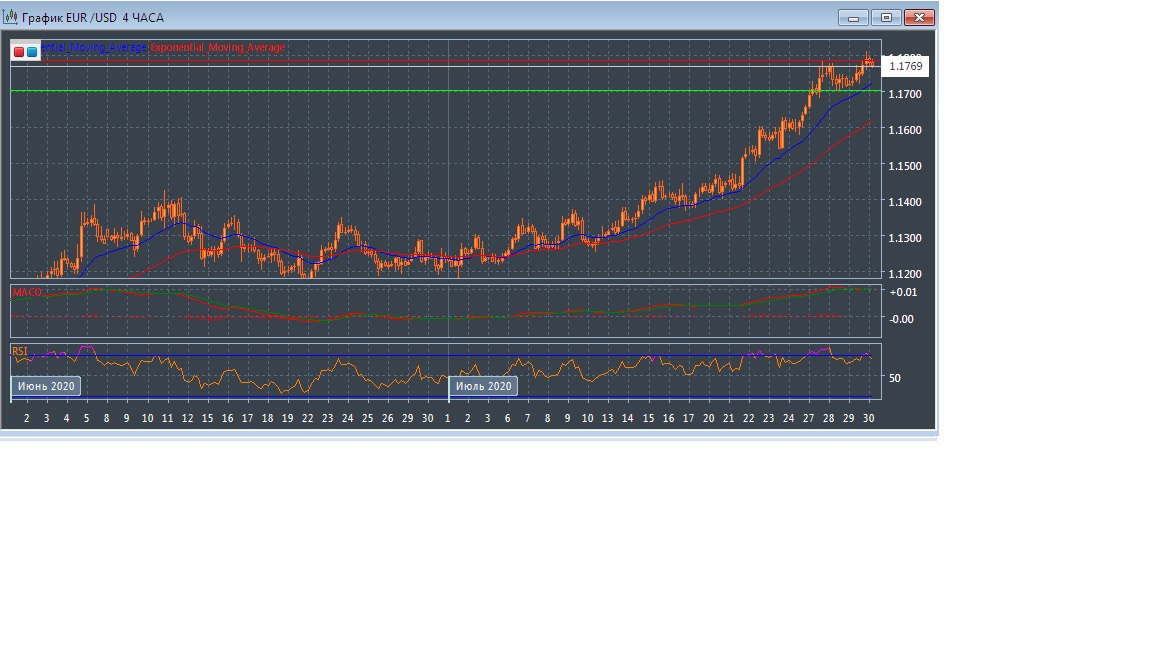Image resolution: width=1152 pixels, height=648 pixels.
Task: Click the Июль 2020 month marker
Action: pyautogui.click(x=484, y=386)
